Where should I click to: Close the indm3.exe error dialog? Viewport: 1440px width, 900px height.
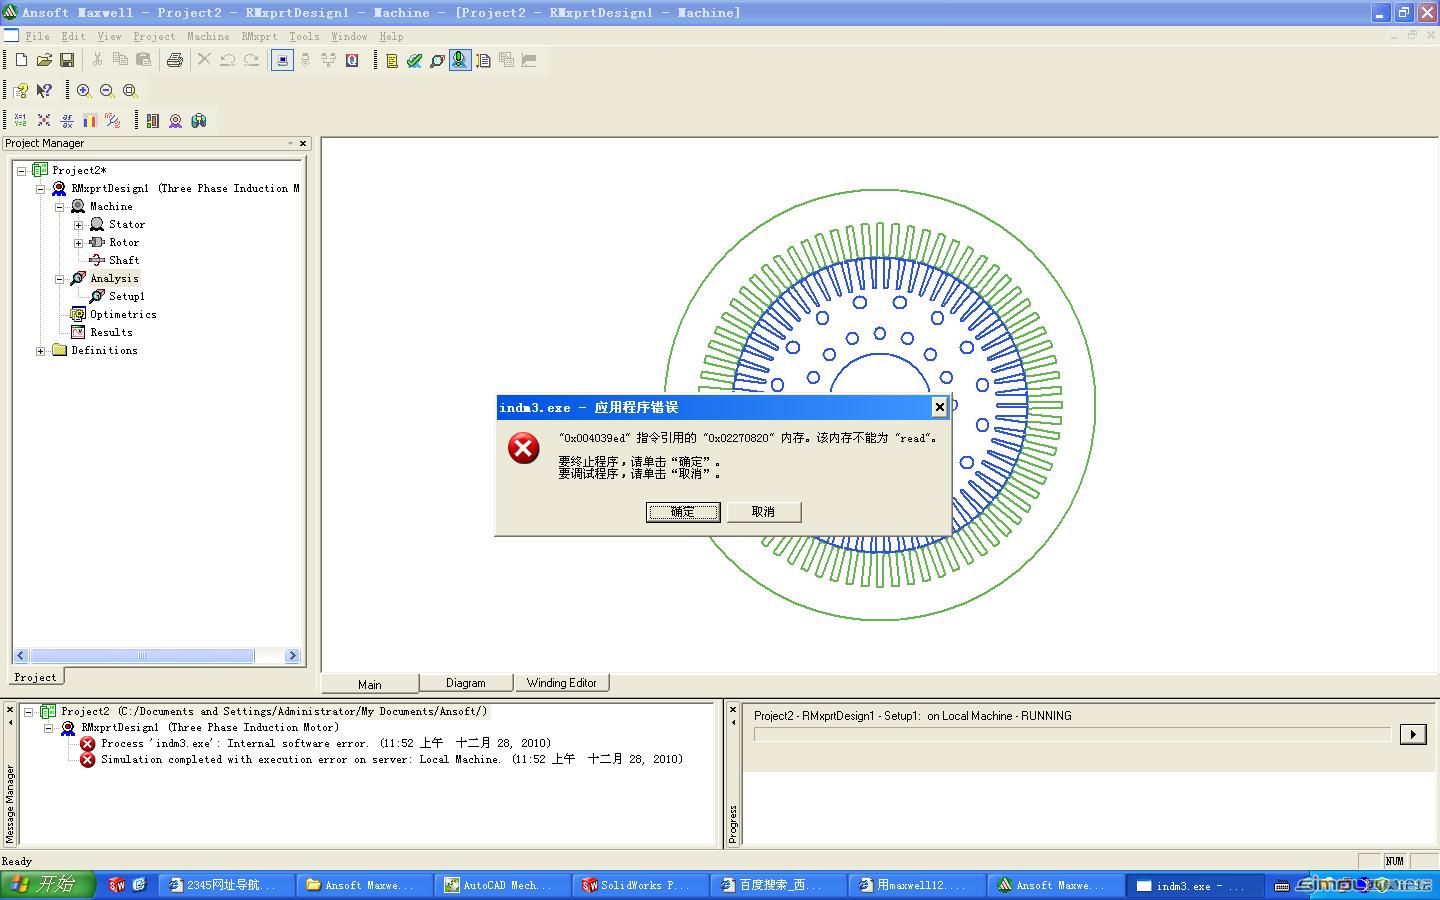pos(939,407)
